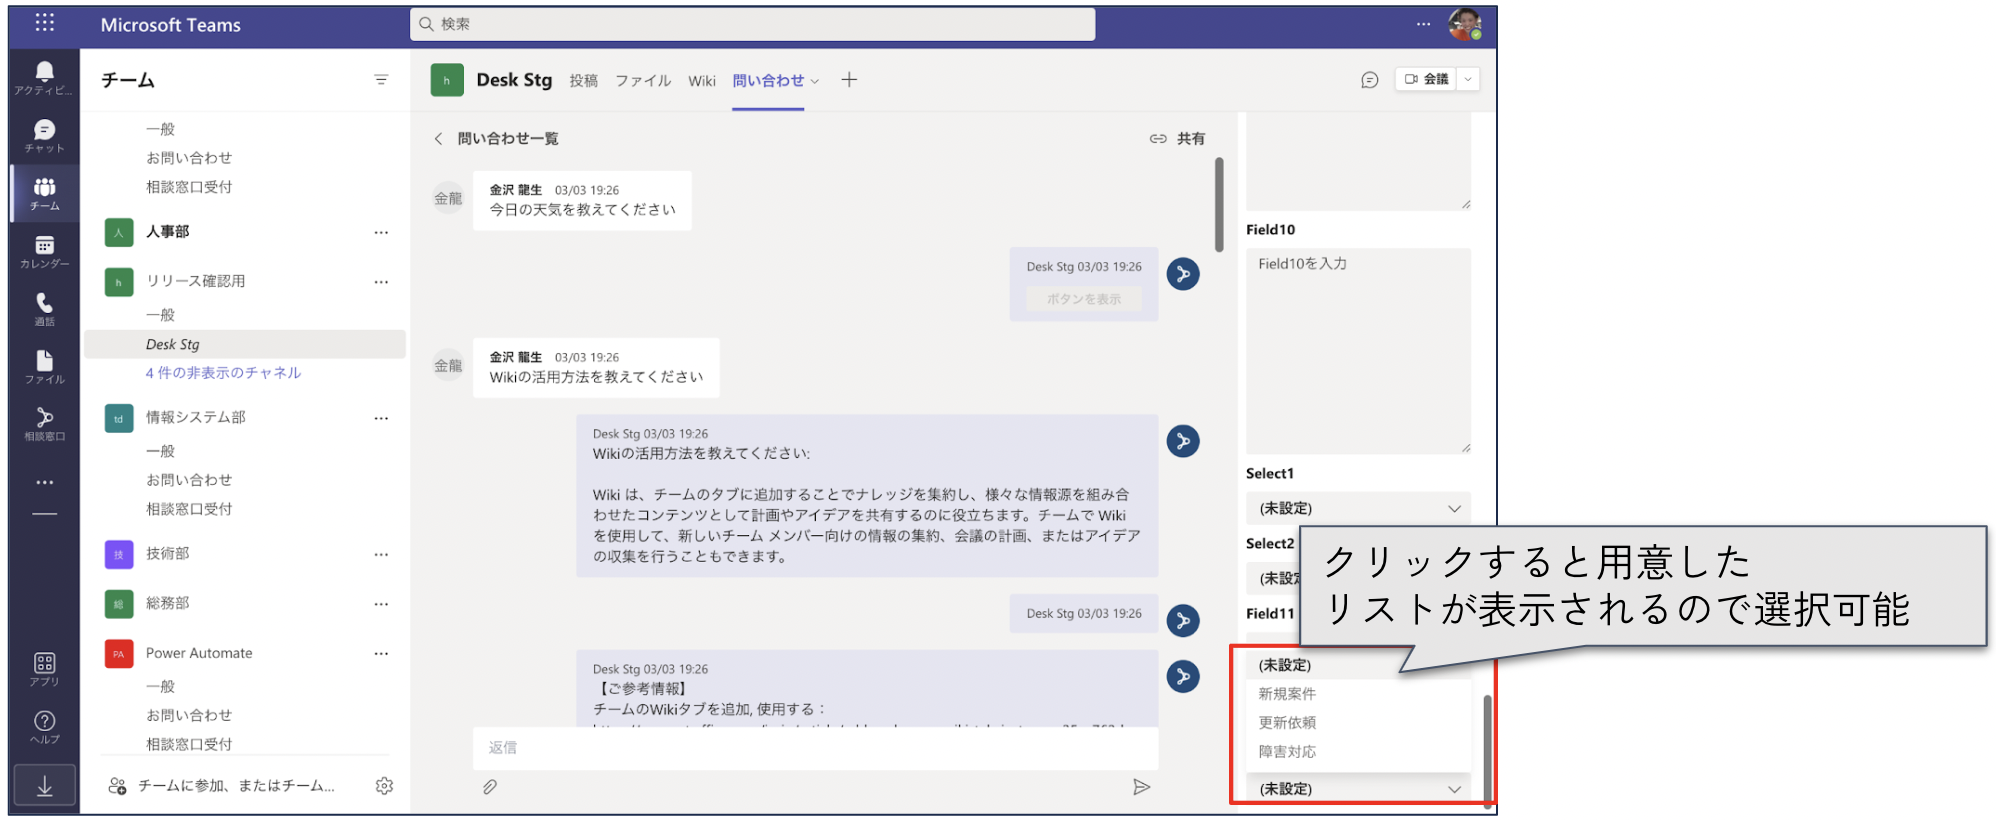Switch to Wiki tab
The width and height of the screenshot is (1996, 820).
(x=702, y=81)
